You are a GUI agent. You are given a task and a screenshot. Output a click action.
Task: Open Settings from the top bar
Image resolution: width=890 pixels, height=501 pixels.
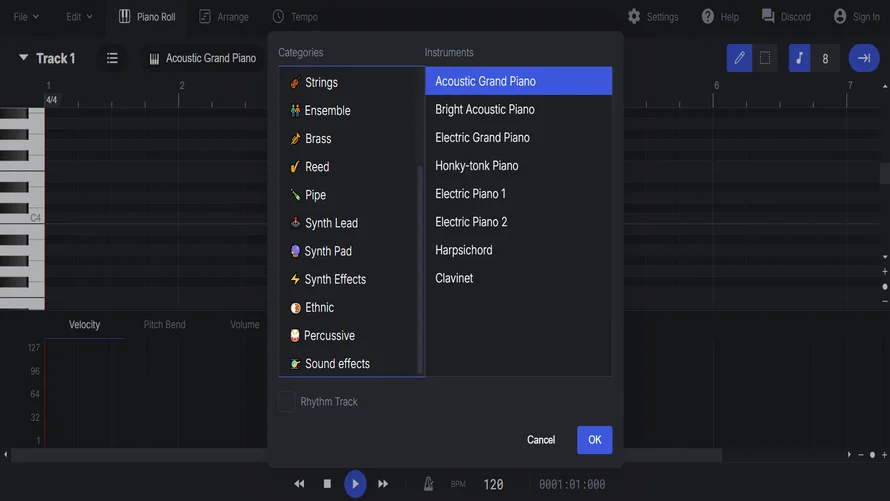pos(653,16)
